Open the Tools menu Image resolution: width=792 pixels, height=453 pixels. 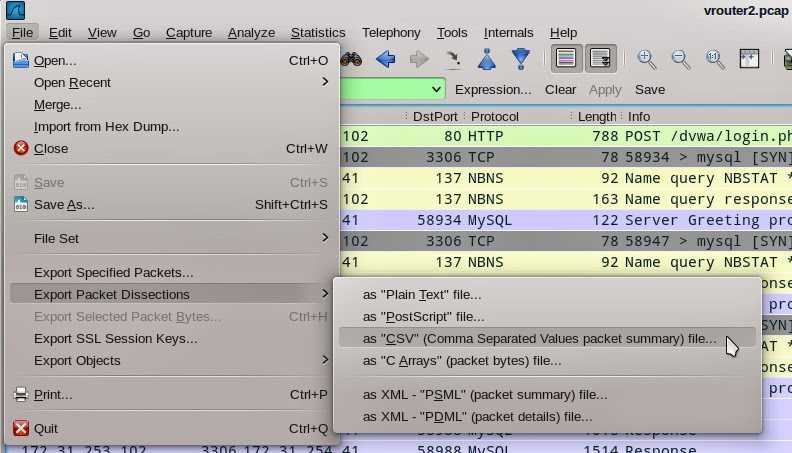point(452,32)
